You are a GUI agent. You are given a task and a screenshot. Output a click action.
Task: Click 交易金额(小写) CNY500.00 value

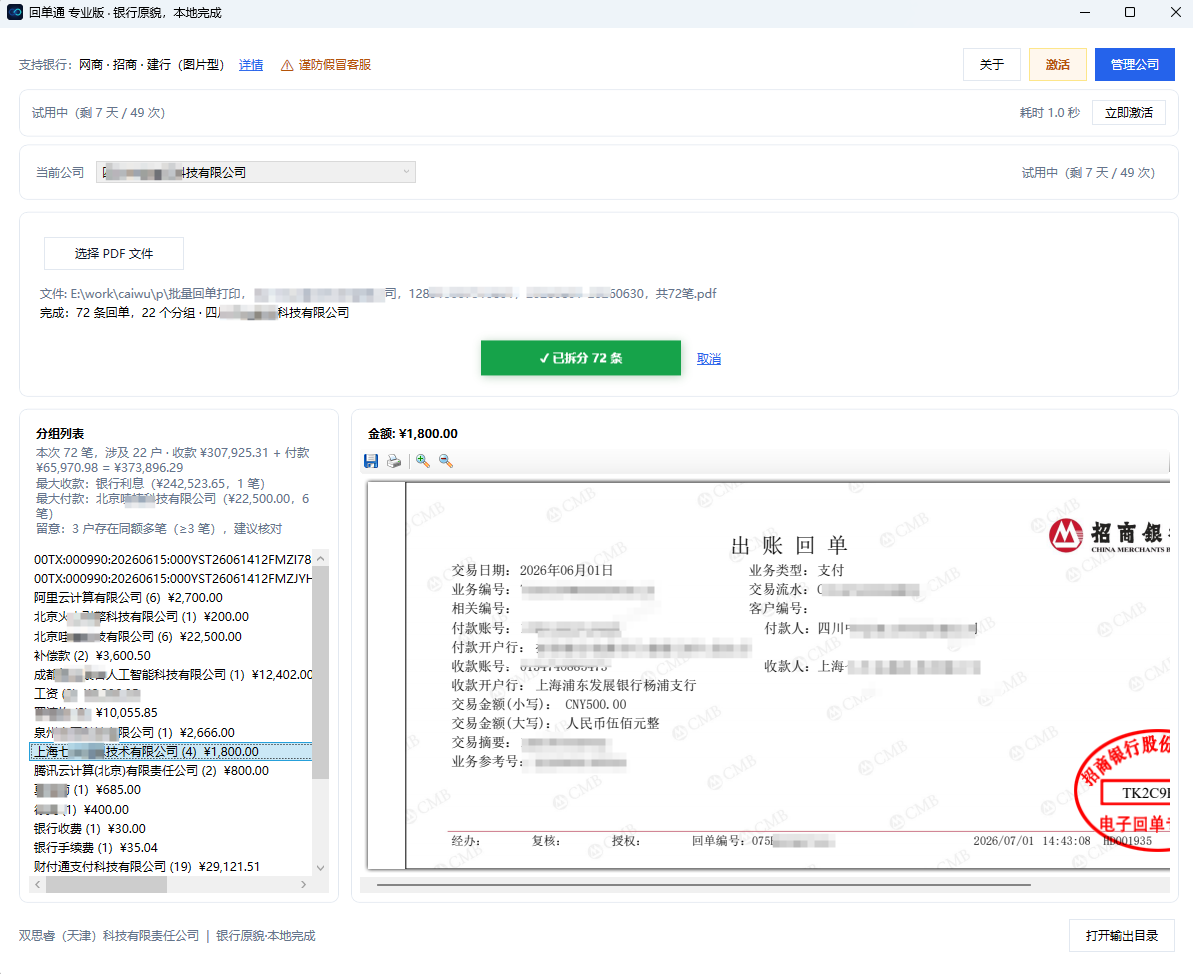tap(596, 705)
